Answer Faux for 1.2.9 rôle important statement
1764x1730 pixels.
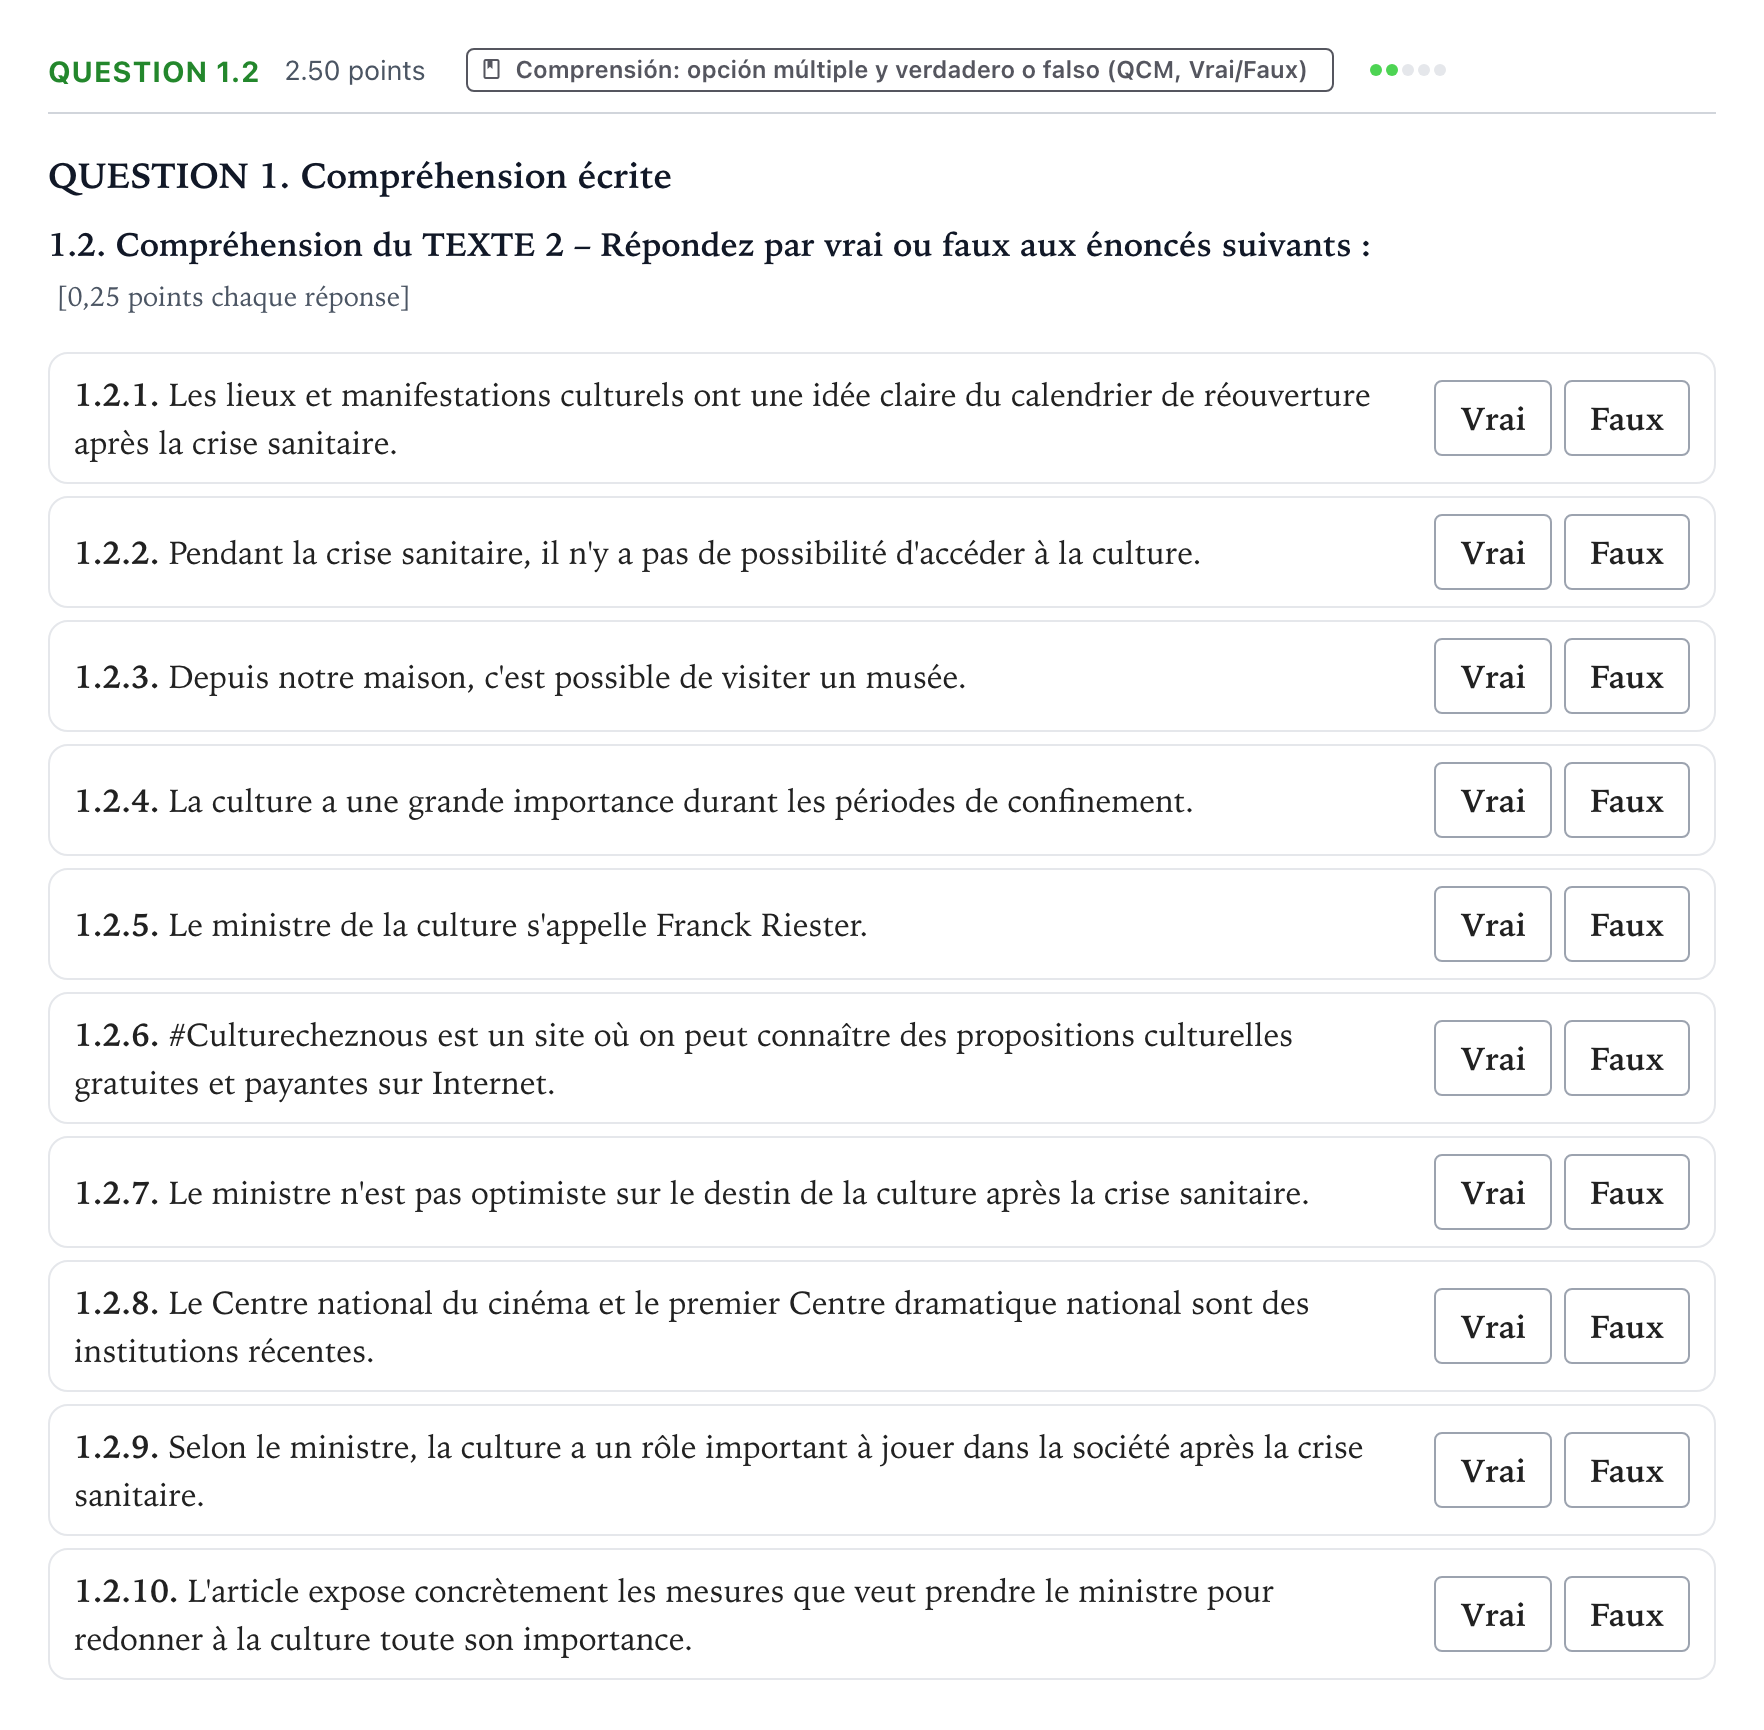click(x=1626, y=1470)
